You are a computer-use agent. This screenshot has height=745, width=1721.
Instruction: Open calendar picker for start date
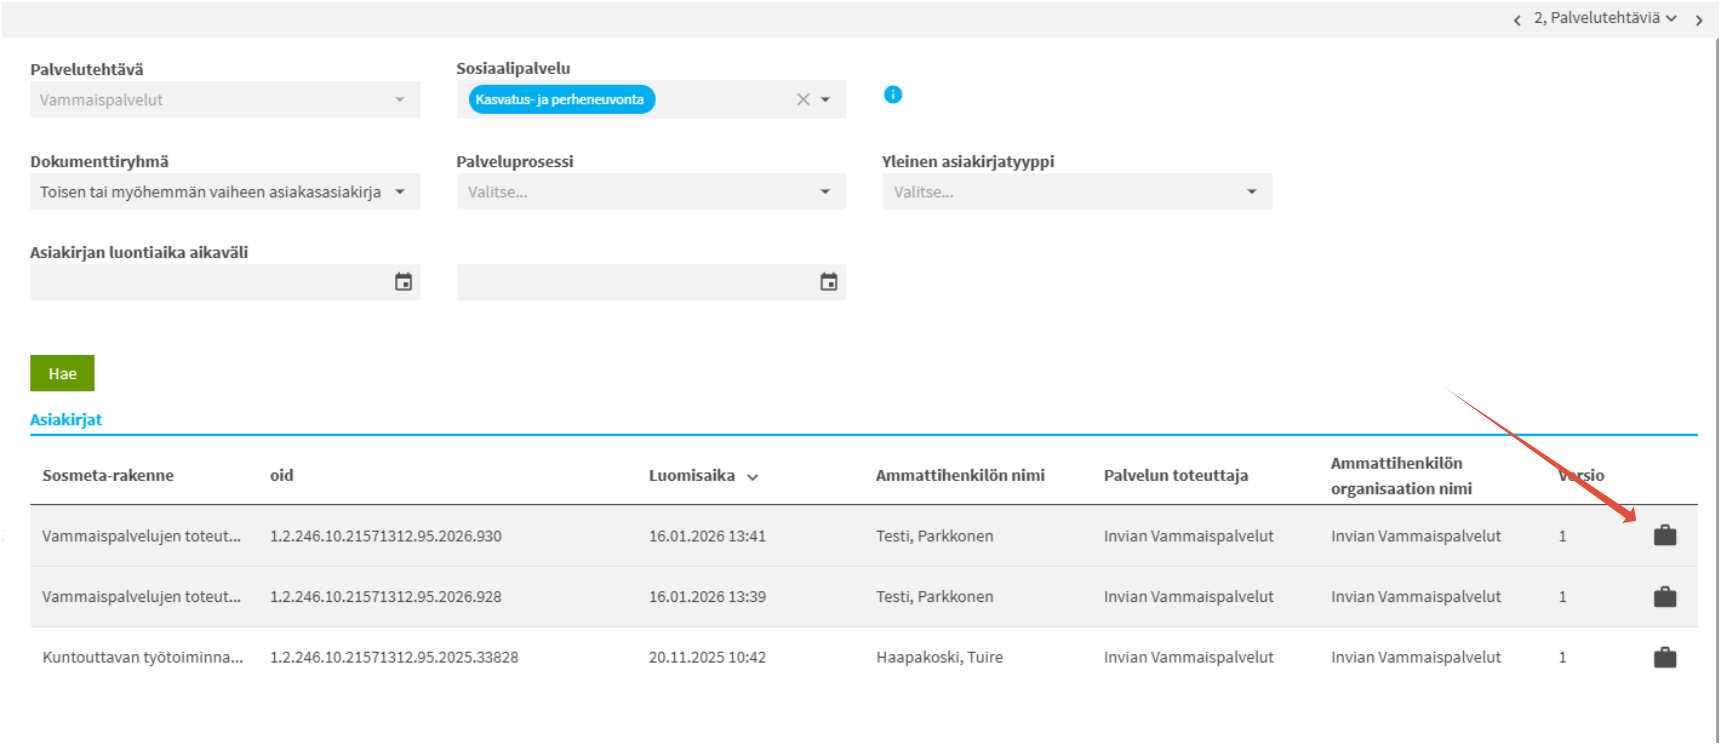pos(403,282)
